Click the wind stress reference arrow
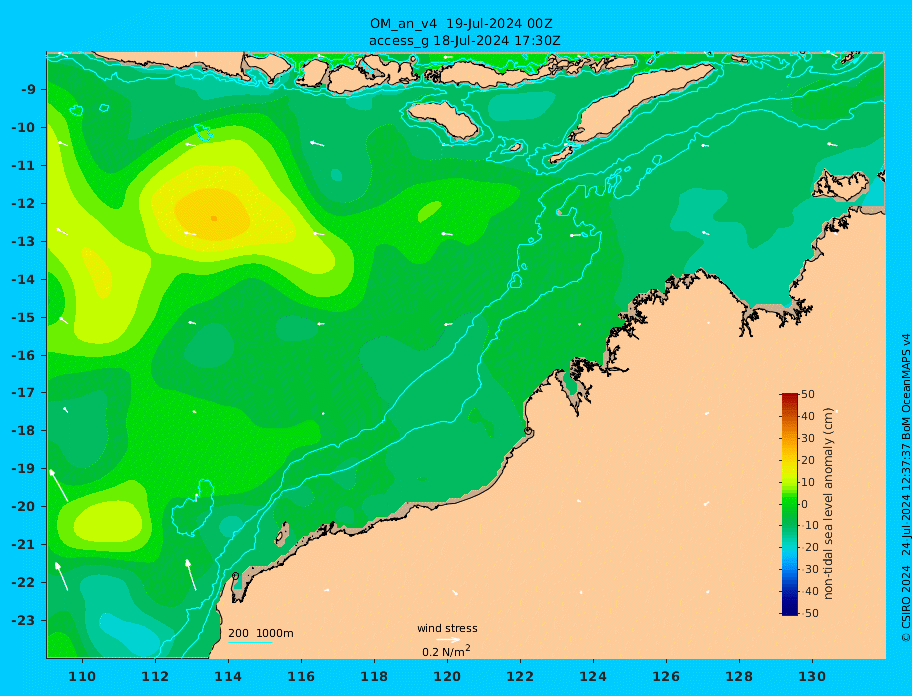The image size is (912, 696). click(x=448, y=640)
